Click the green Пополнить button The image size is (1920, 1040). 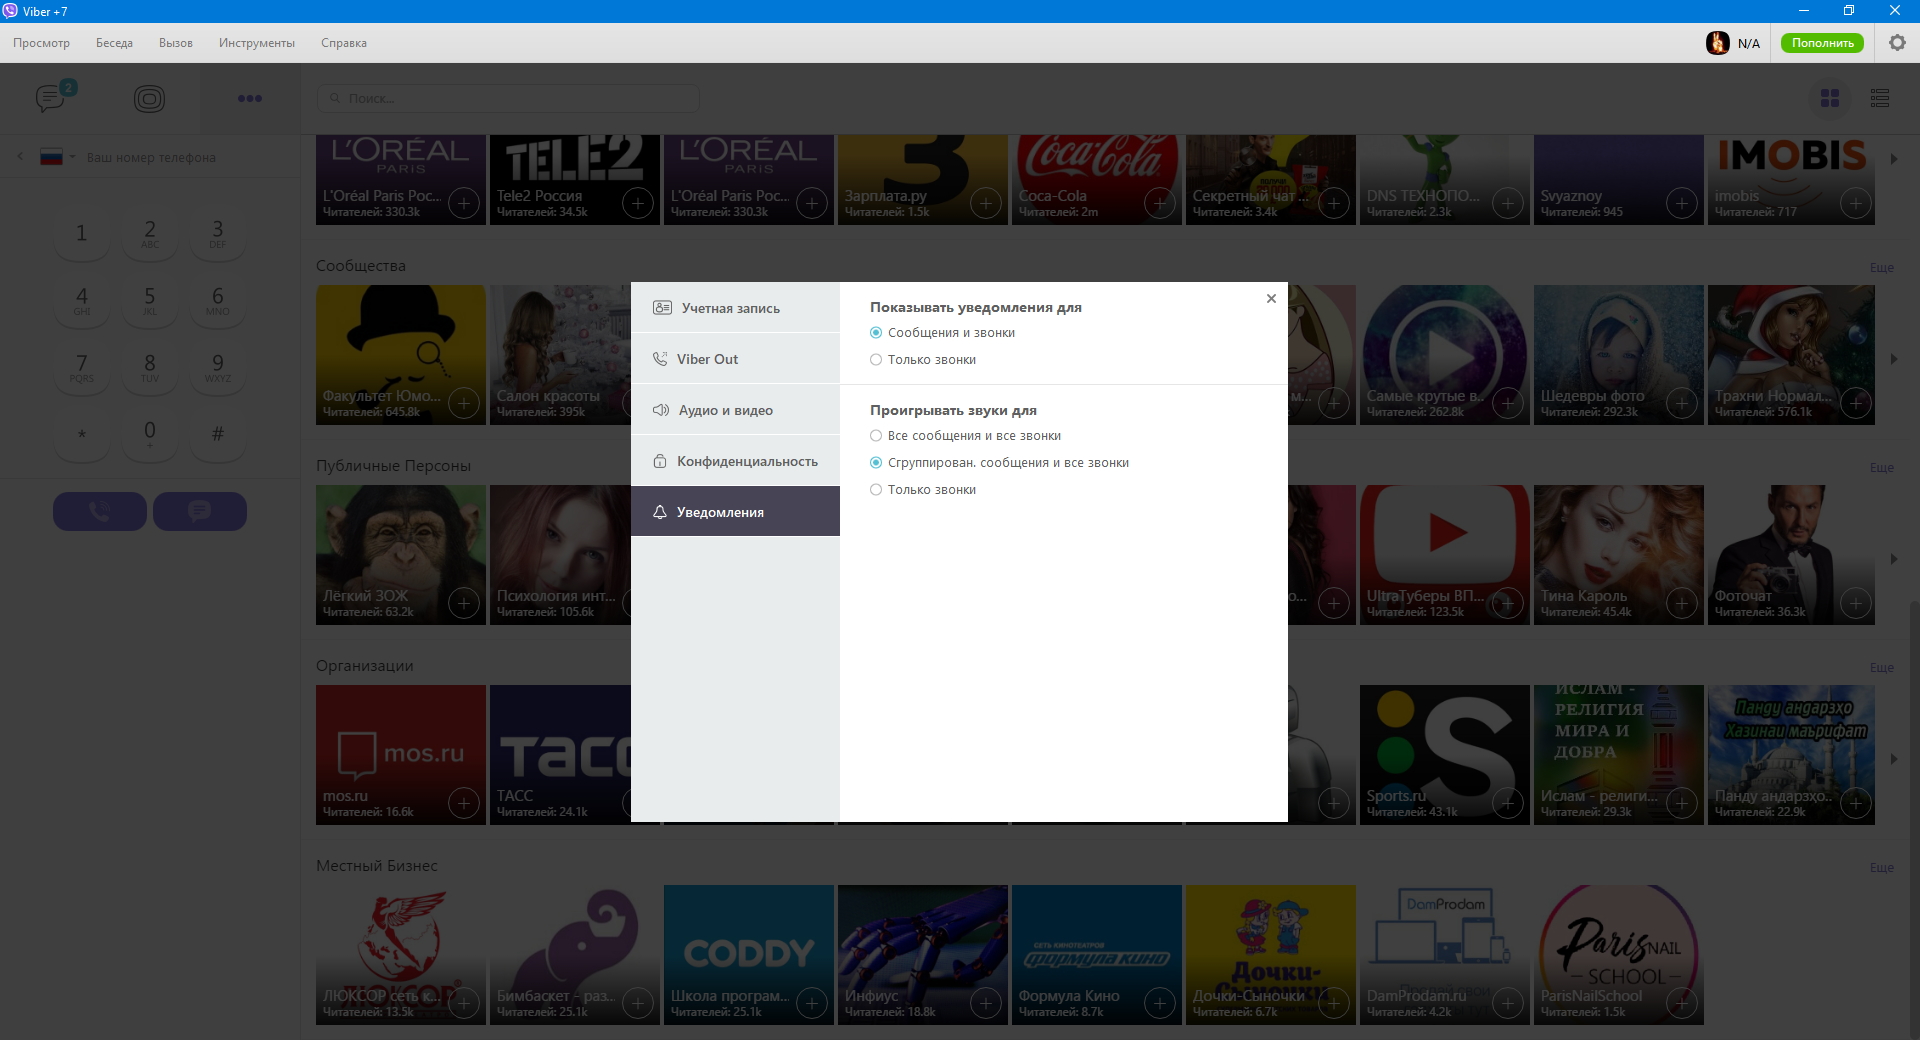[x=1822, y=43]
